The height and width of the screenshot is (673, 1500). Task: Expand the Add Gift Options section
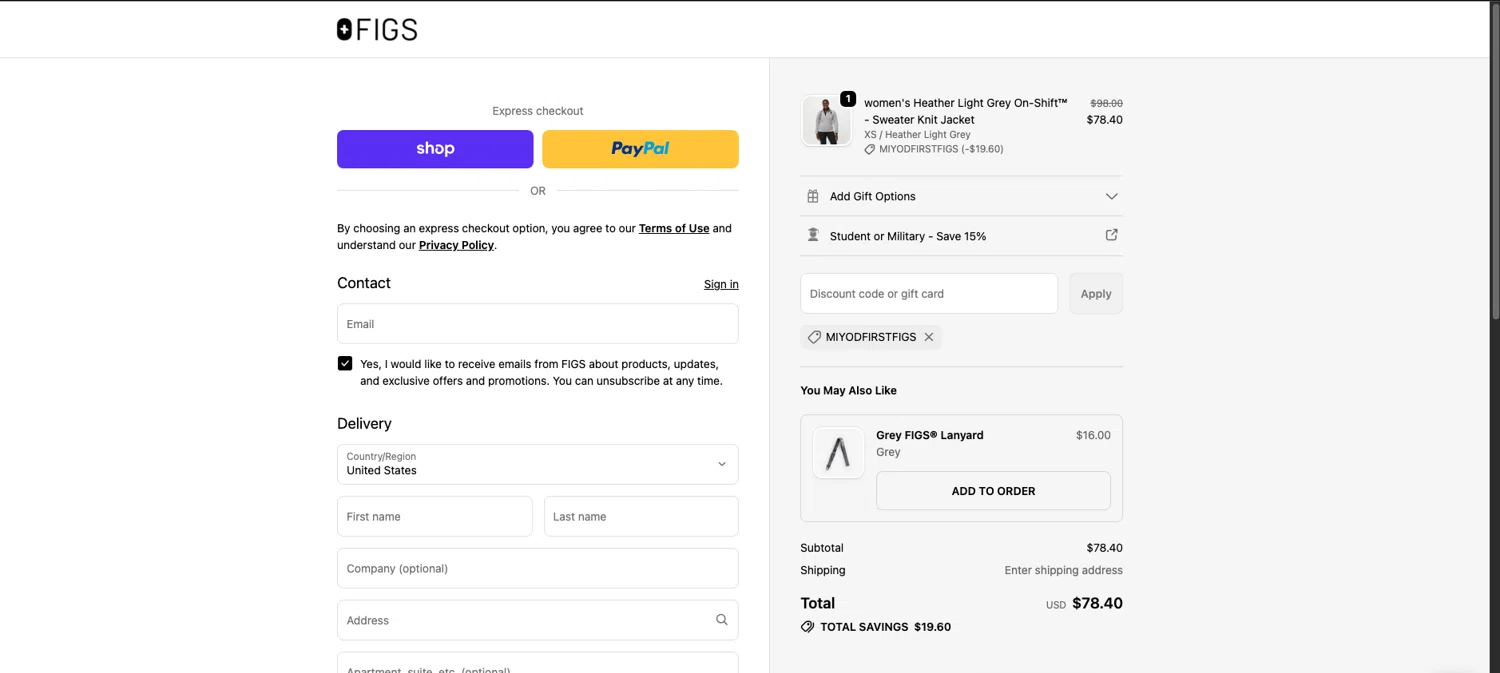pos(1111,196)
